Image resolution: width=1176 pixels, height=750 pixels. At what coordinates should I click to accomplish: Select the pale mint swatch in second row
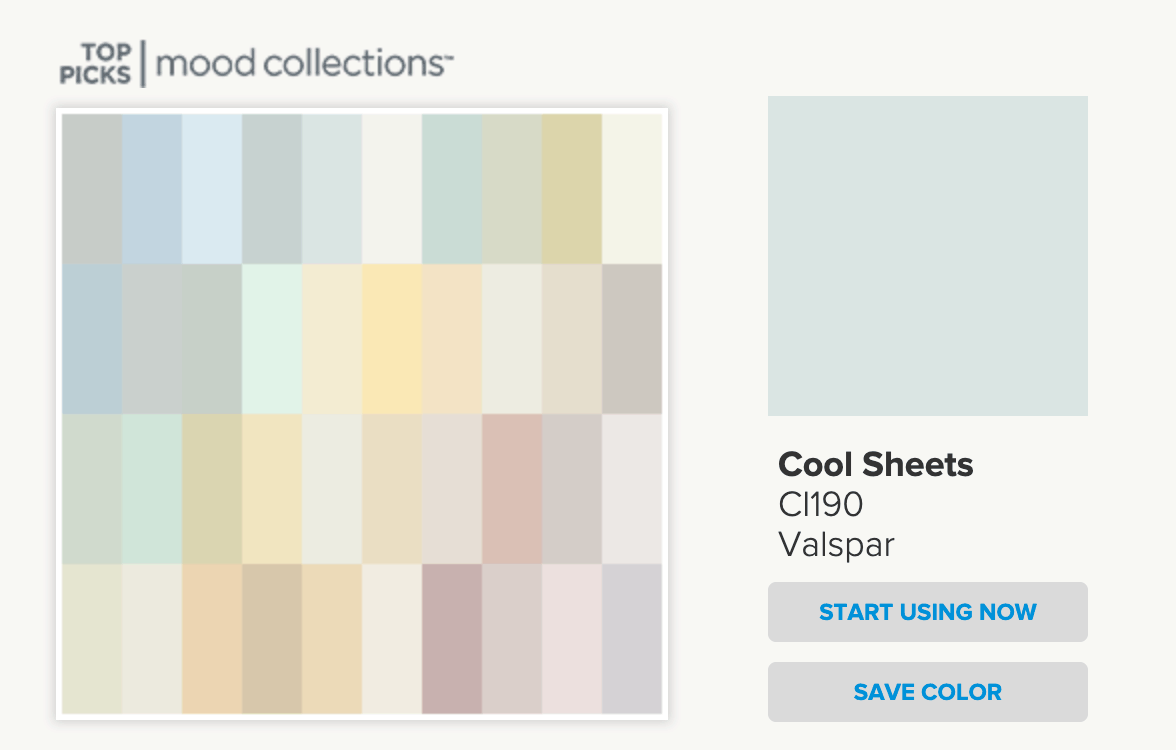coord(272,339)
